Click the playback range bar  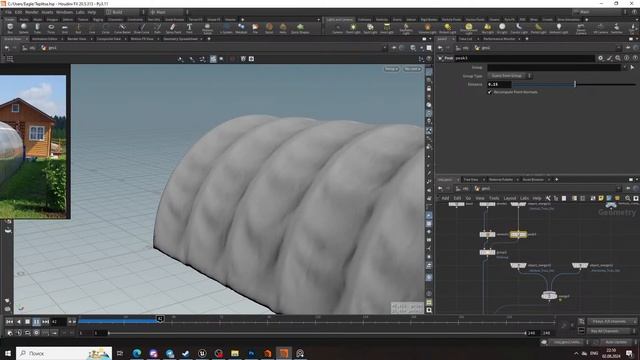[317, 333]
